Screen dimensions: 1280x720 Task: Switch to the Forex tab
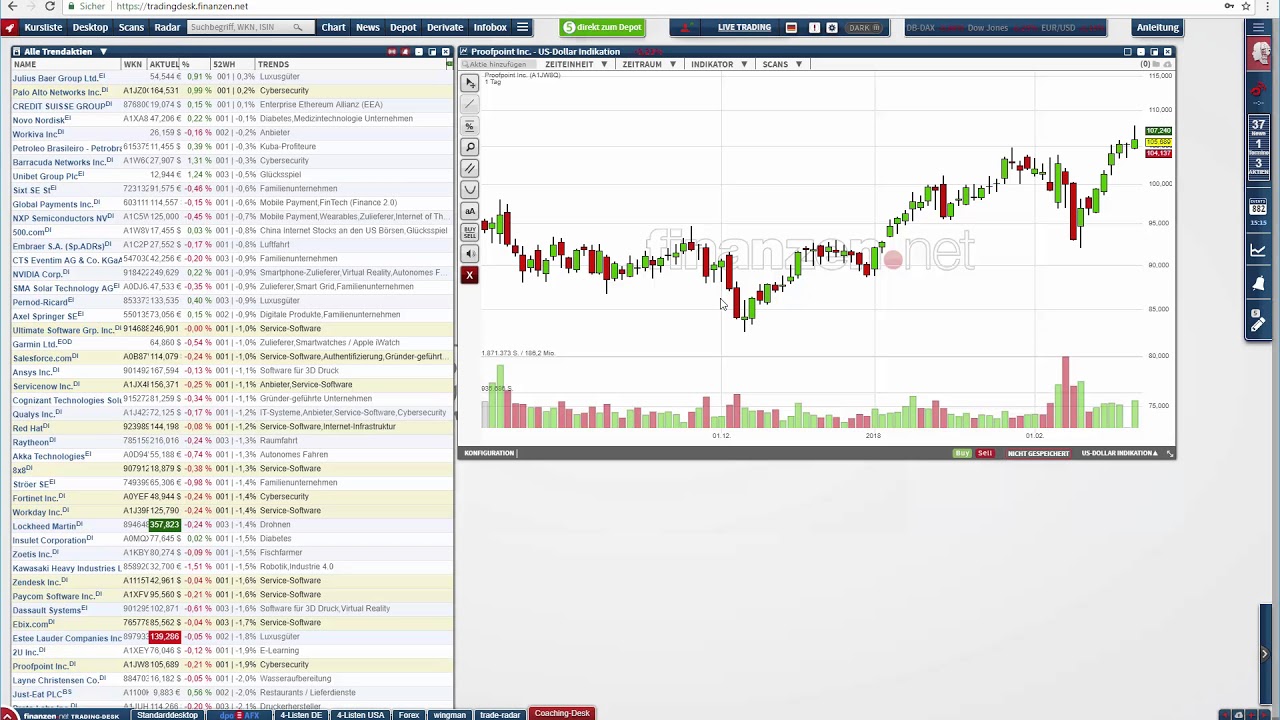[409, 715]
